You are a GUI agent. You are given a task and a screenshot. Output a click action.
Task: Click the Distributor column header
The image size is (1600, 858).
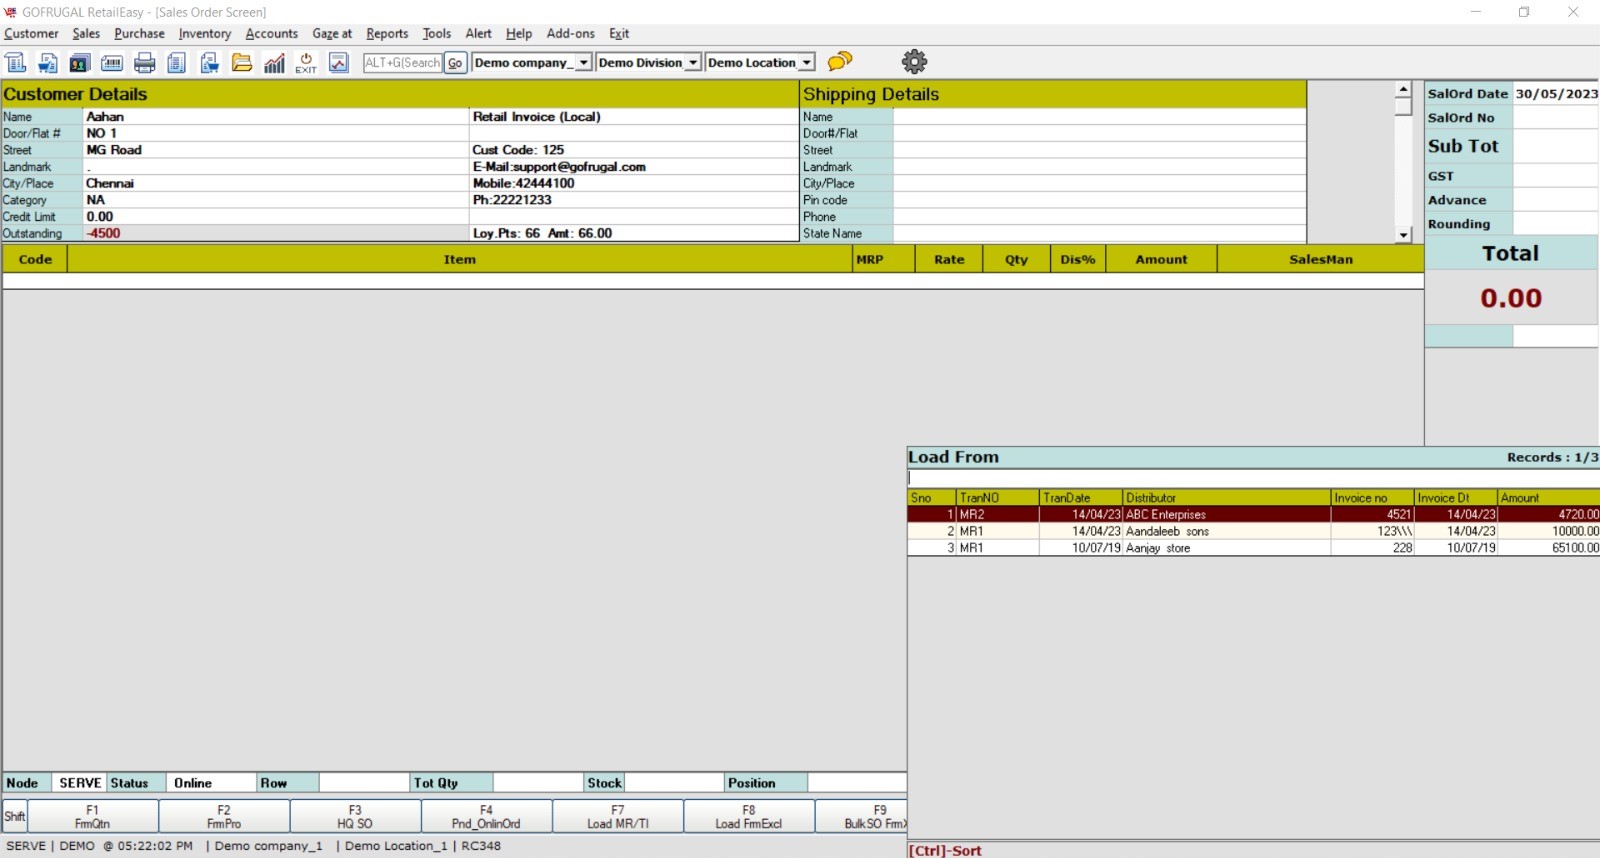[1227, 497]
